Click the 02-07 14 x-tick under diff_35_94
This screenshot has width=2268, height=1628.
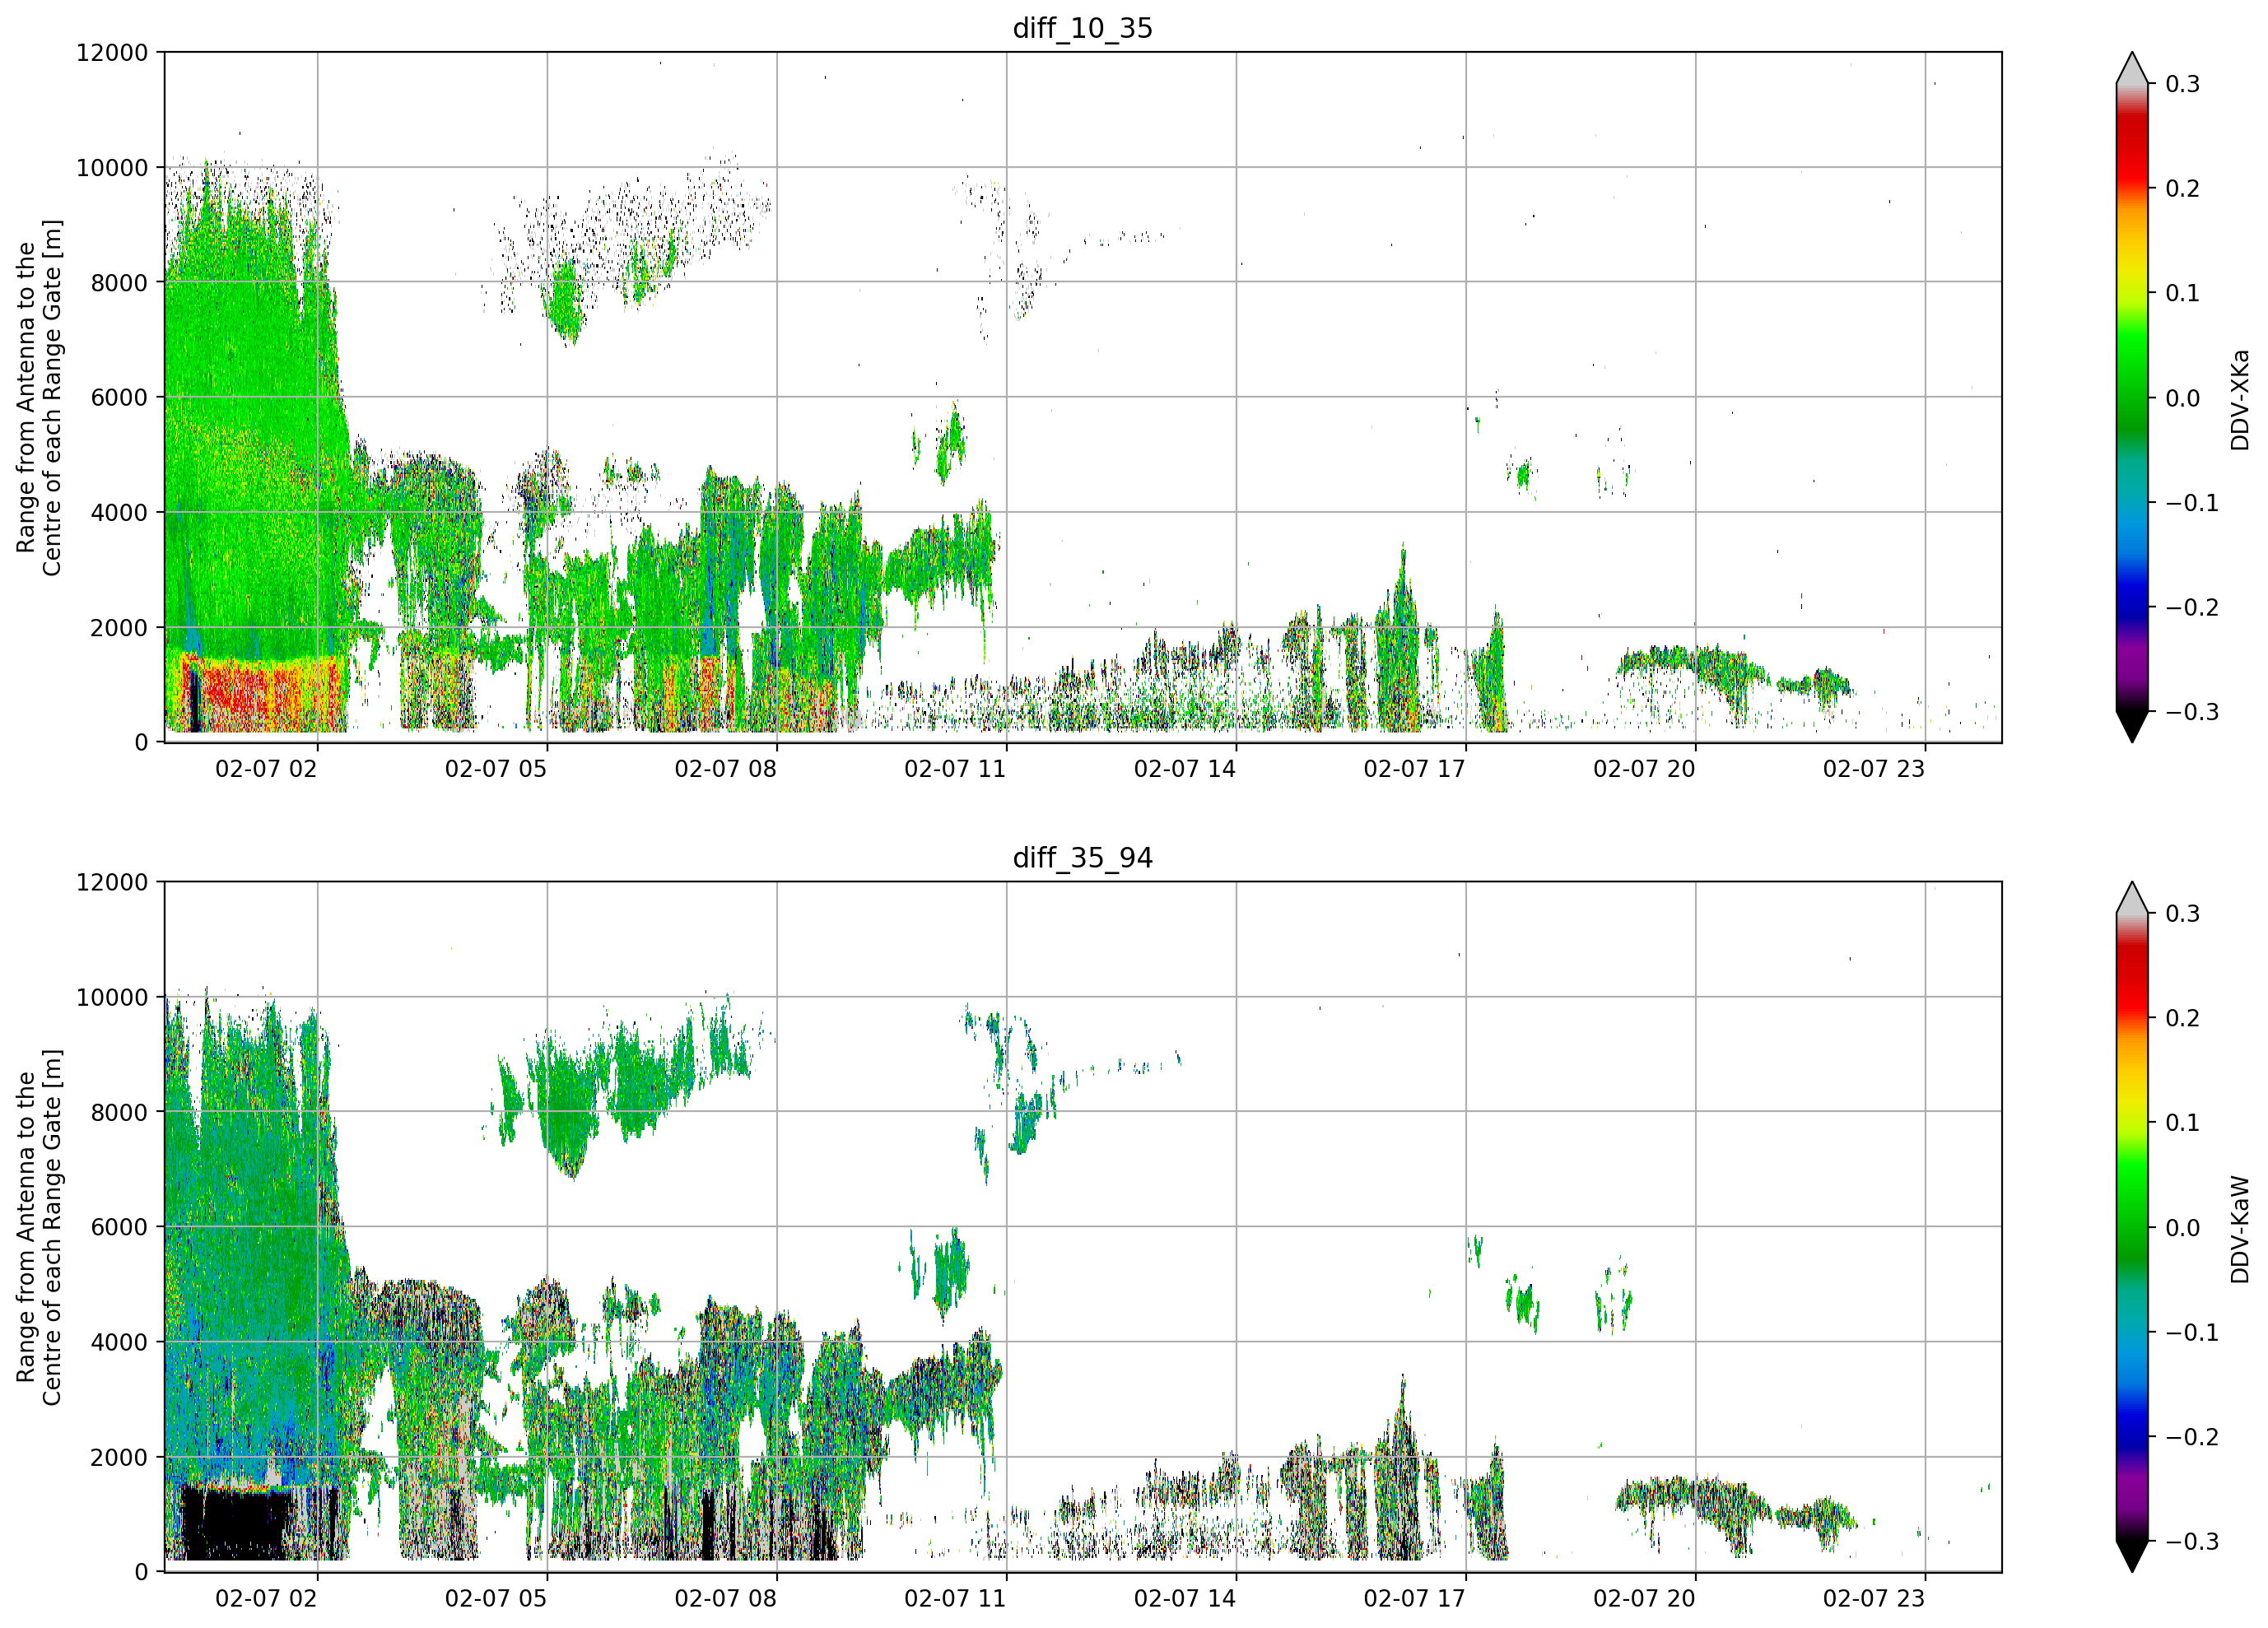point(1185,1599)
